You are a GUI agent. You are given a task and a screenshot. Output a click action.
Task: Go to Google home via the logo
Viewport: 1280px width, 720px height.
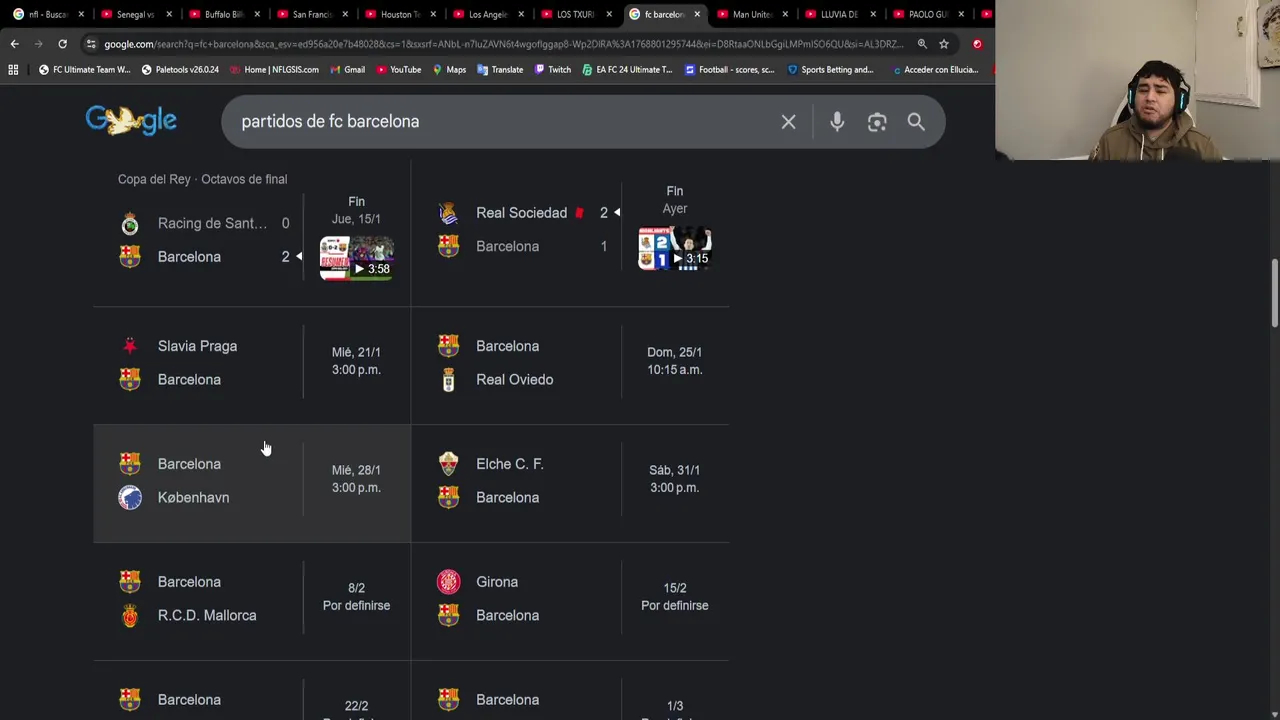tap(131, 121)
